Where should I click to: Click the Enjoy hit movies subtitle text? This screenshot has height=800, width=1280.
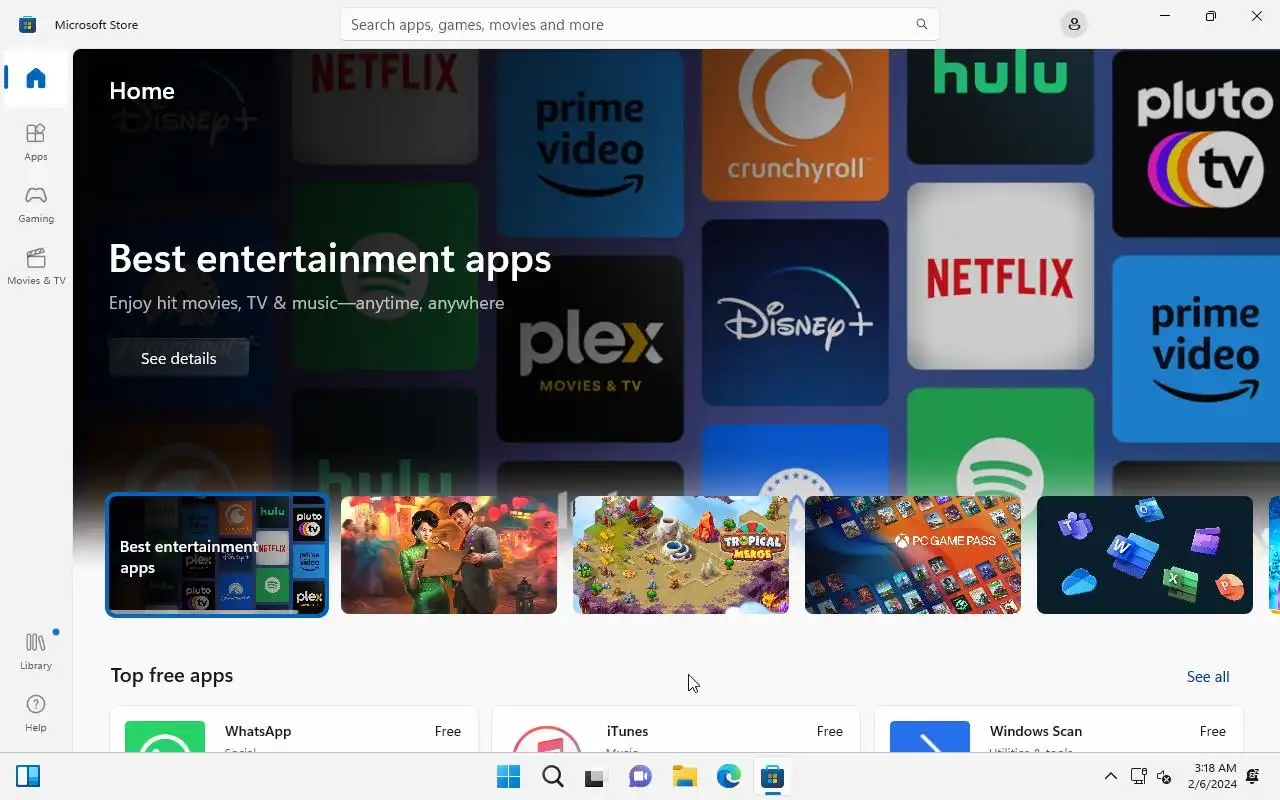pos(306,303)
